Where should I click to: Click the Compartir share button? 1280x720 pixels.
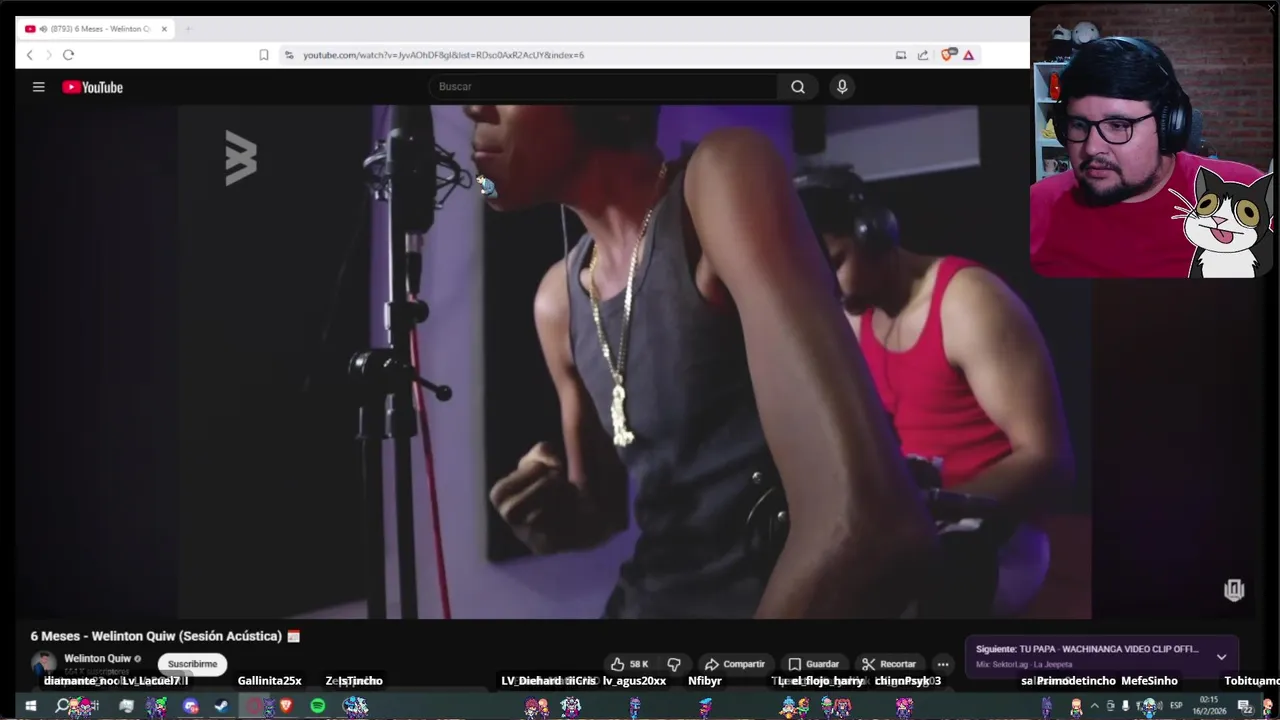click(735, 664)
